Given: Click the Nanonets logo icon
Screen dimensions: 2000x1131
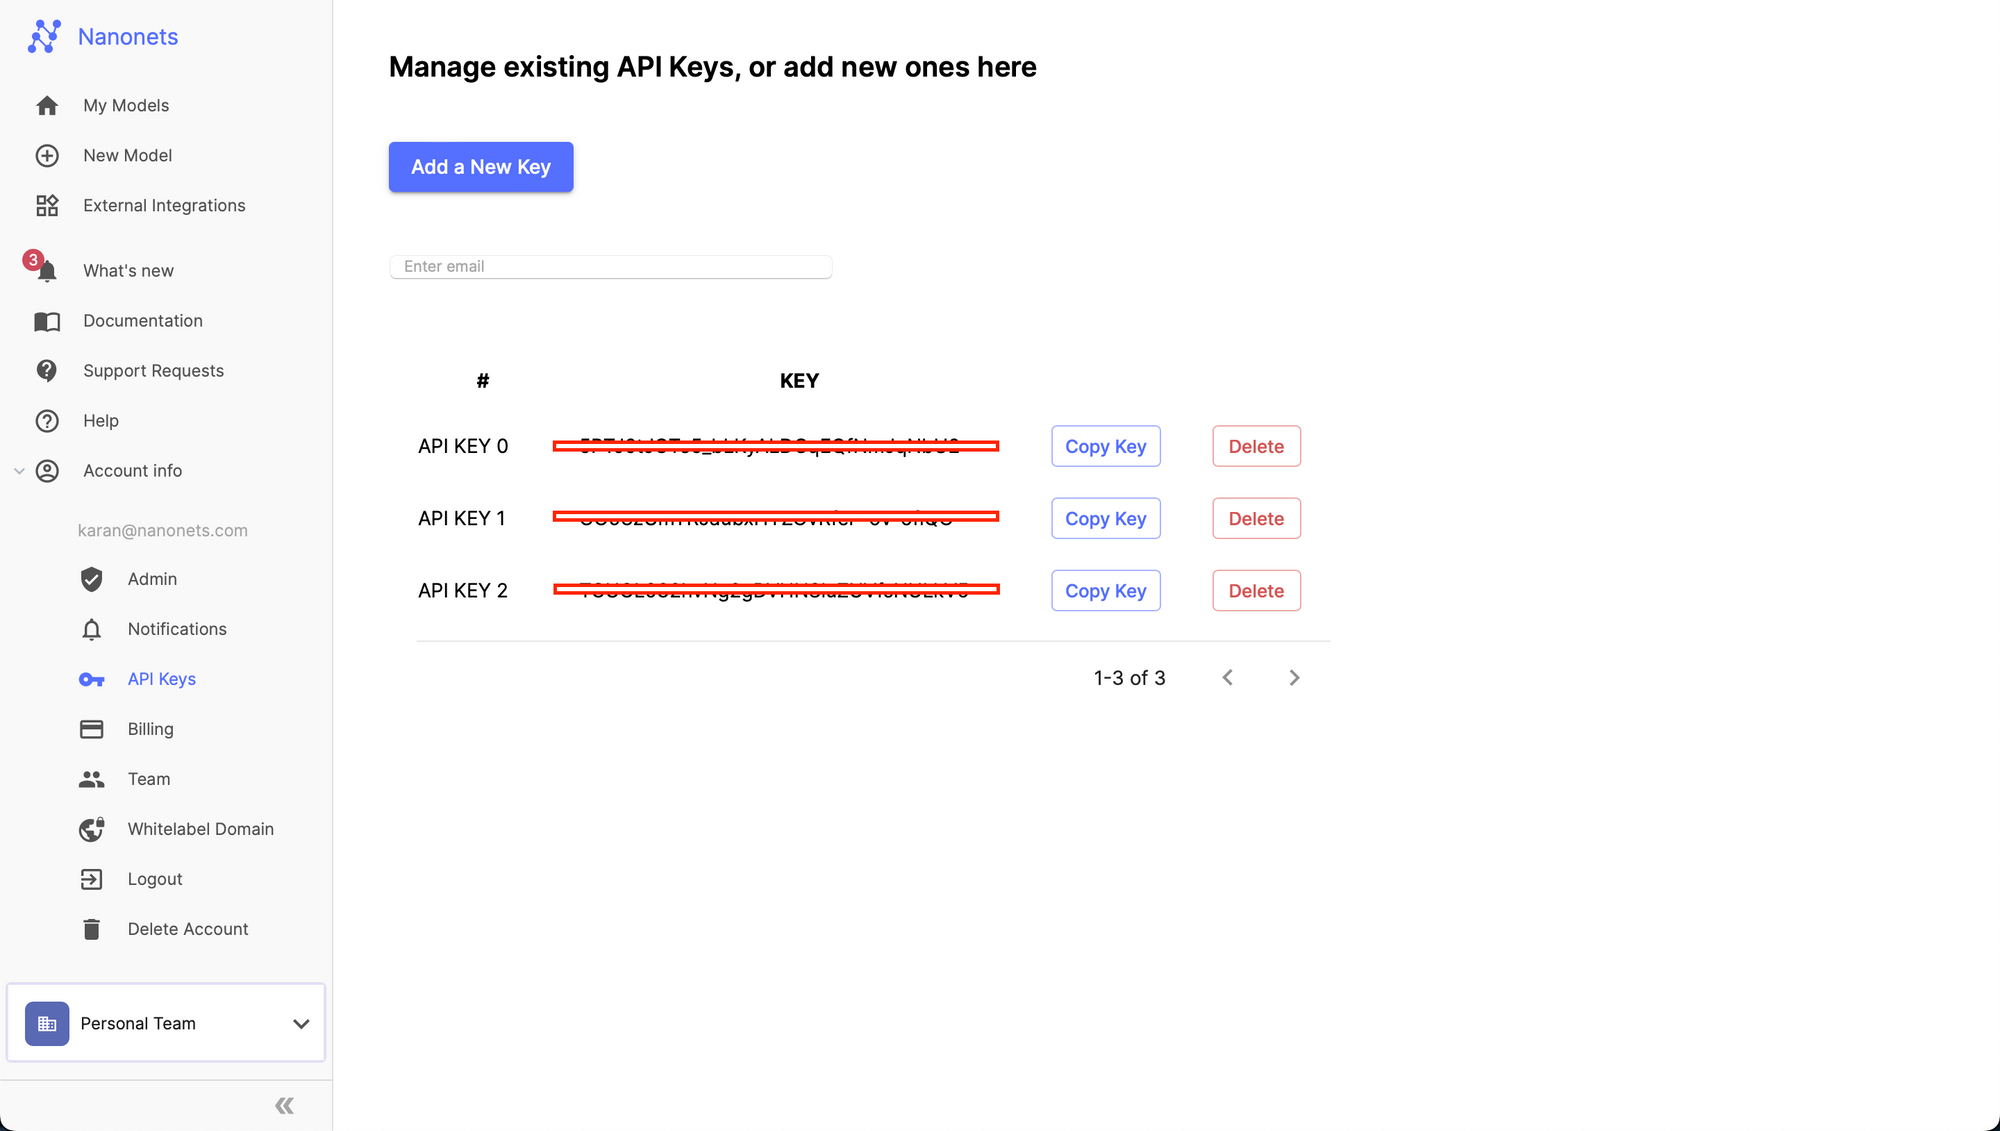Looking at the screenshot, I should click(44, 36).
